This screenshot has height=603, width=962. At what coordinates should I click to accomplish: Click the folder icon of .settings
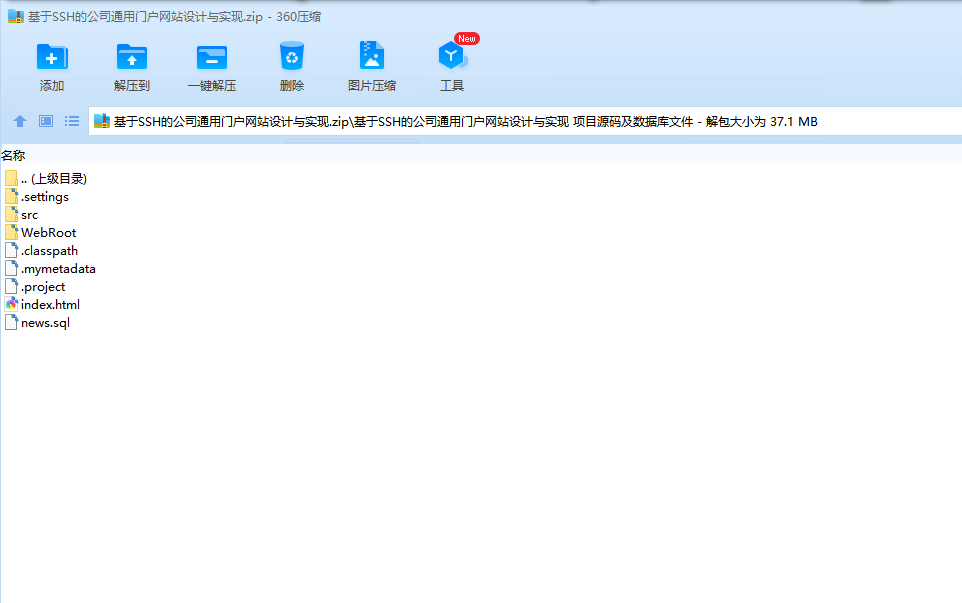[11, 196]
